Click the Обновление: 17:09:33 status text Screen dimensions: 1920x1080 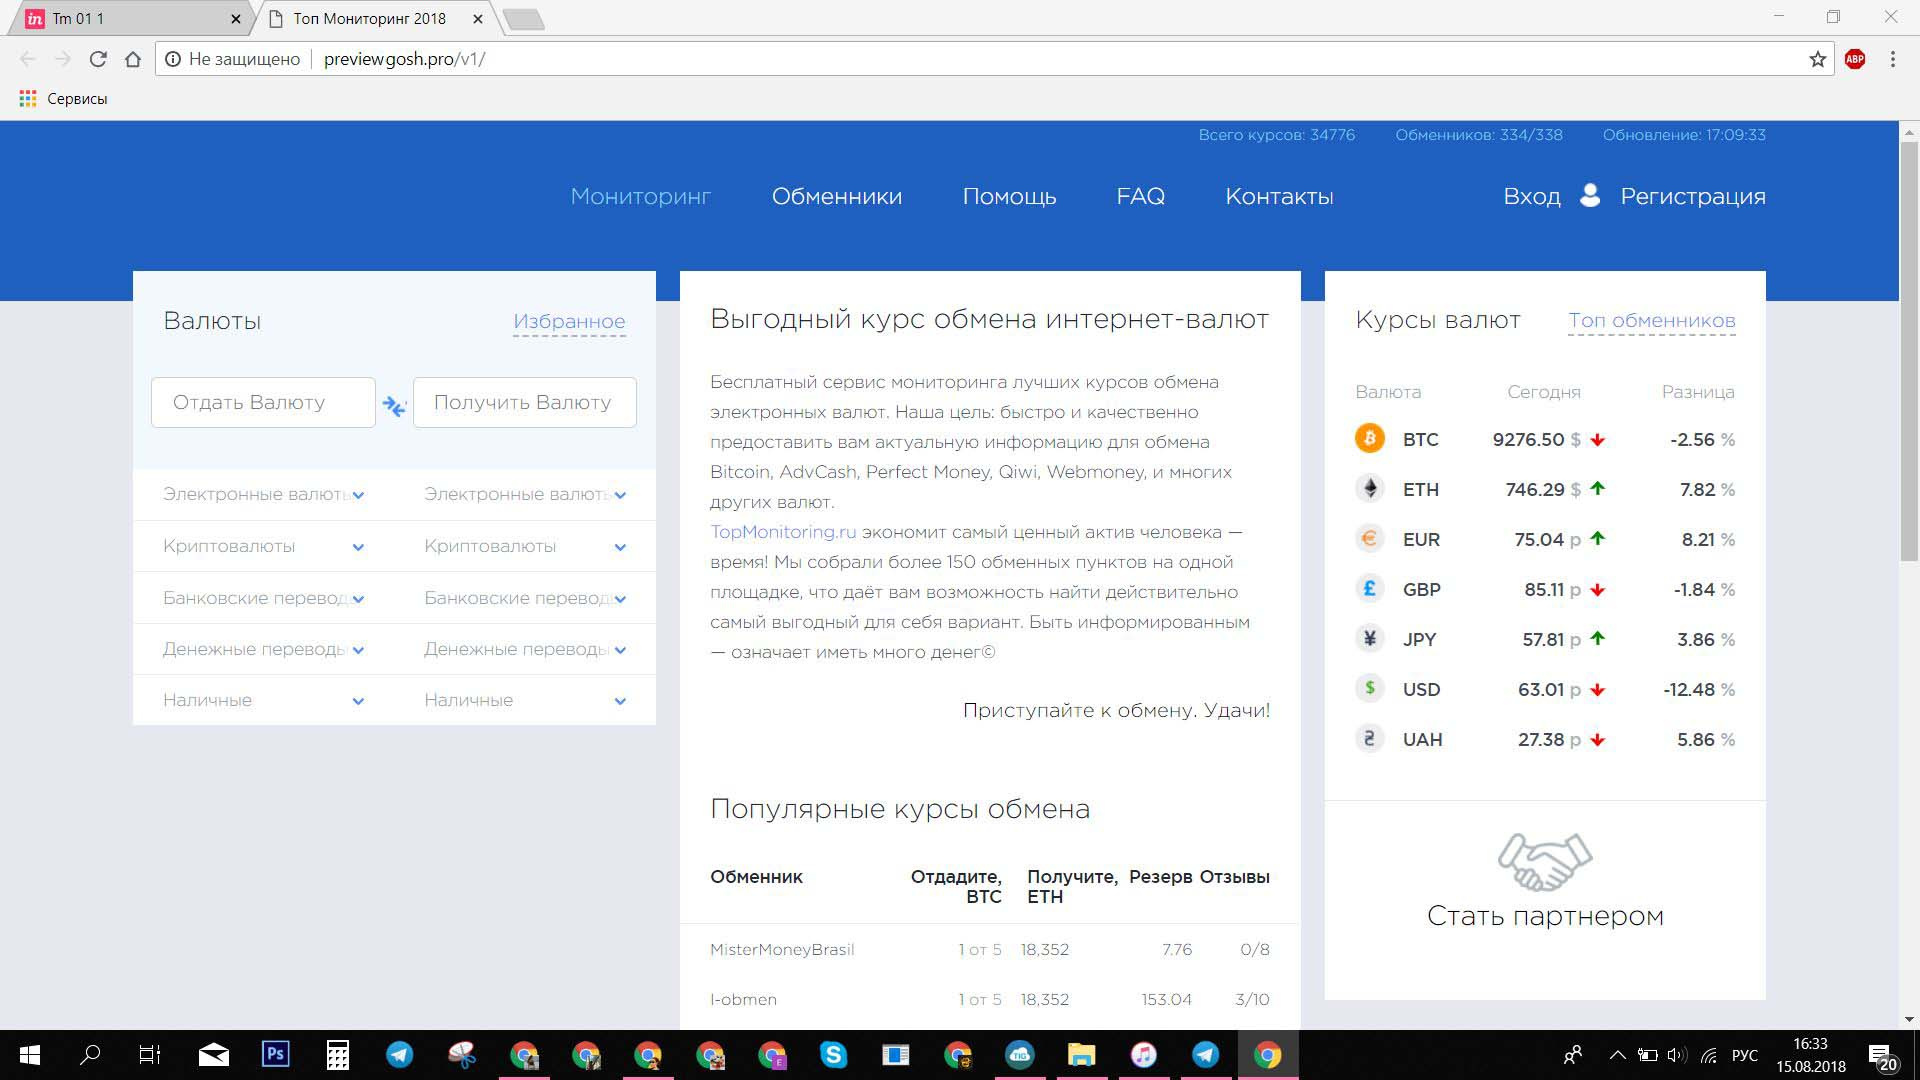click(1684, 134)
